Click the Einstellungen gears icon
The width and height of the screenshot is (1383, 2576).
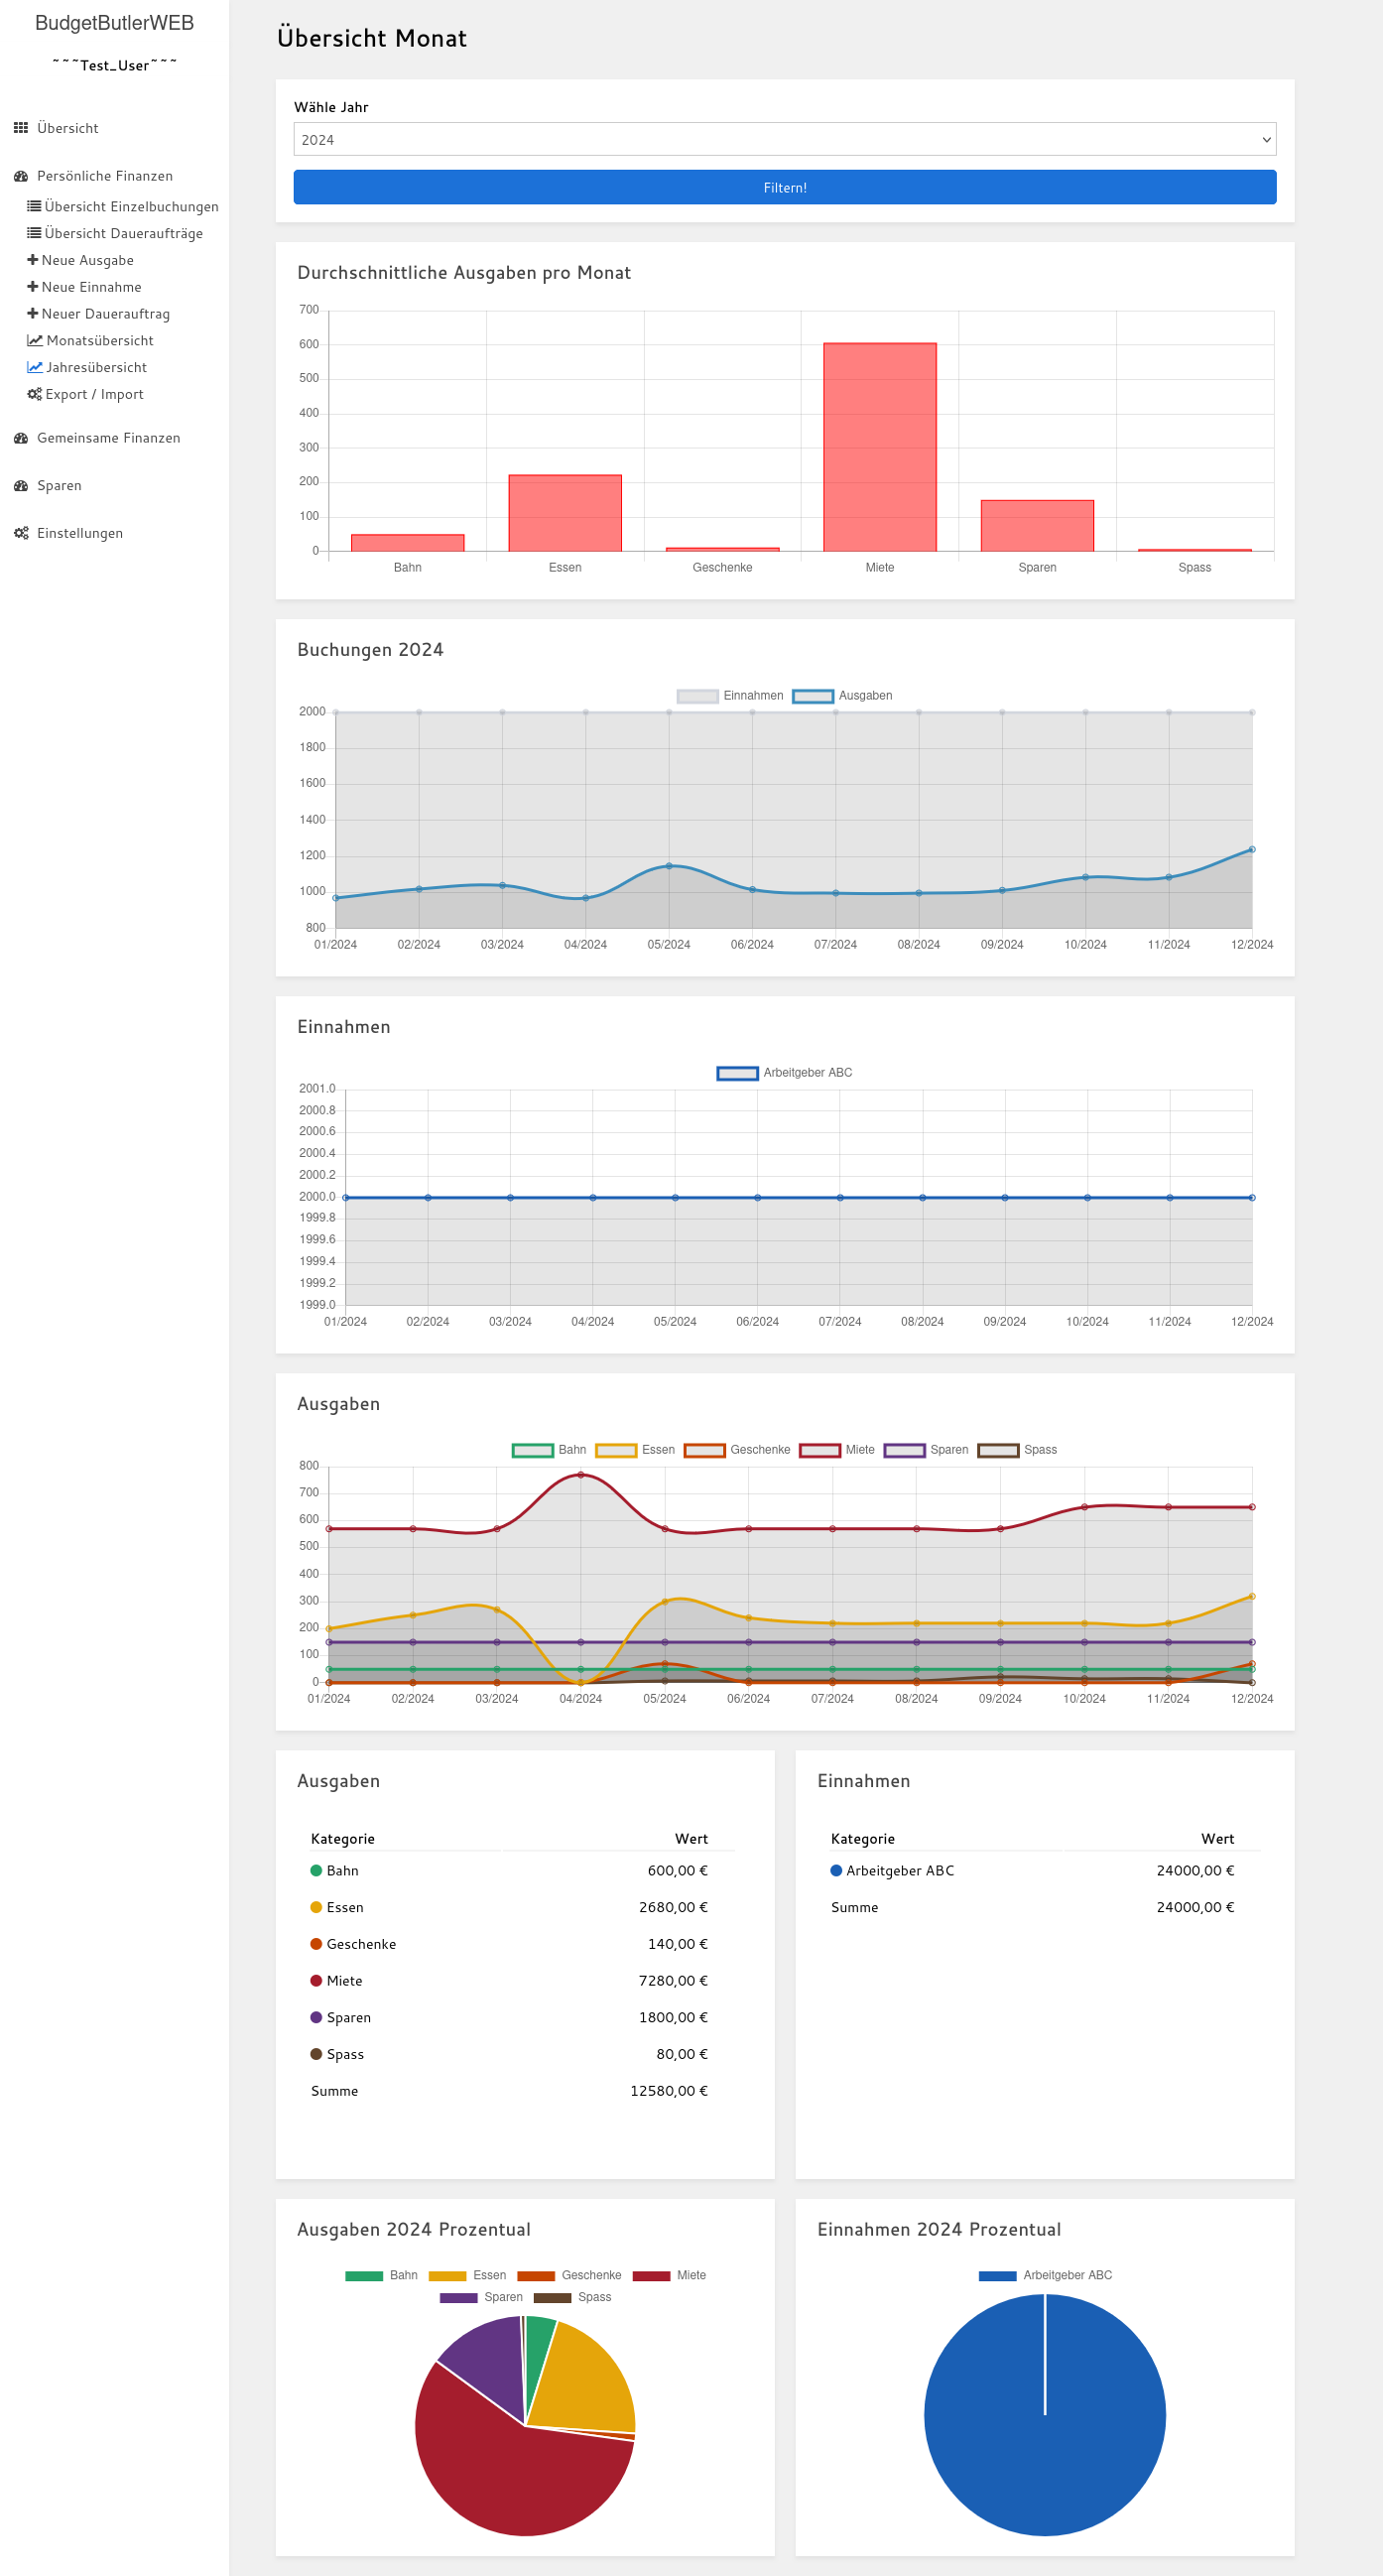(x=21, y=533)
